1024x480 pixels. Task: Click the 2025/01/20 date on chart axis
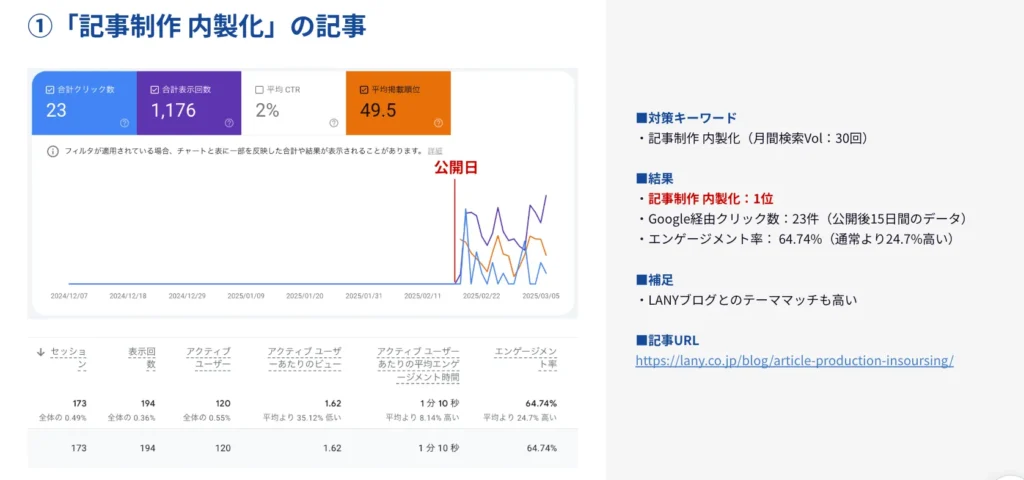click(304, 295)
